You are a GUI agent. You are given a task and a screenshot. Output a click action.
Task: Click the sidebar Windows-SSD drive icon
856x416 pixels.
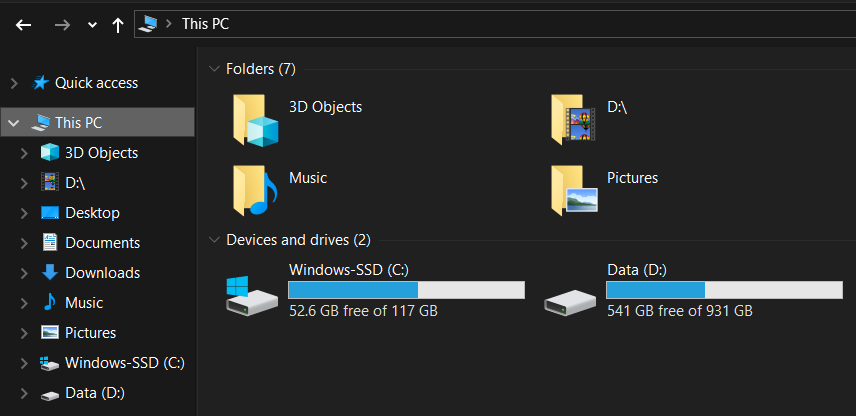click(50, 363)
